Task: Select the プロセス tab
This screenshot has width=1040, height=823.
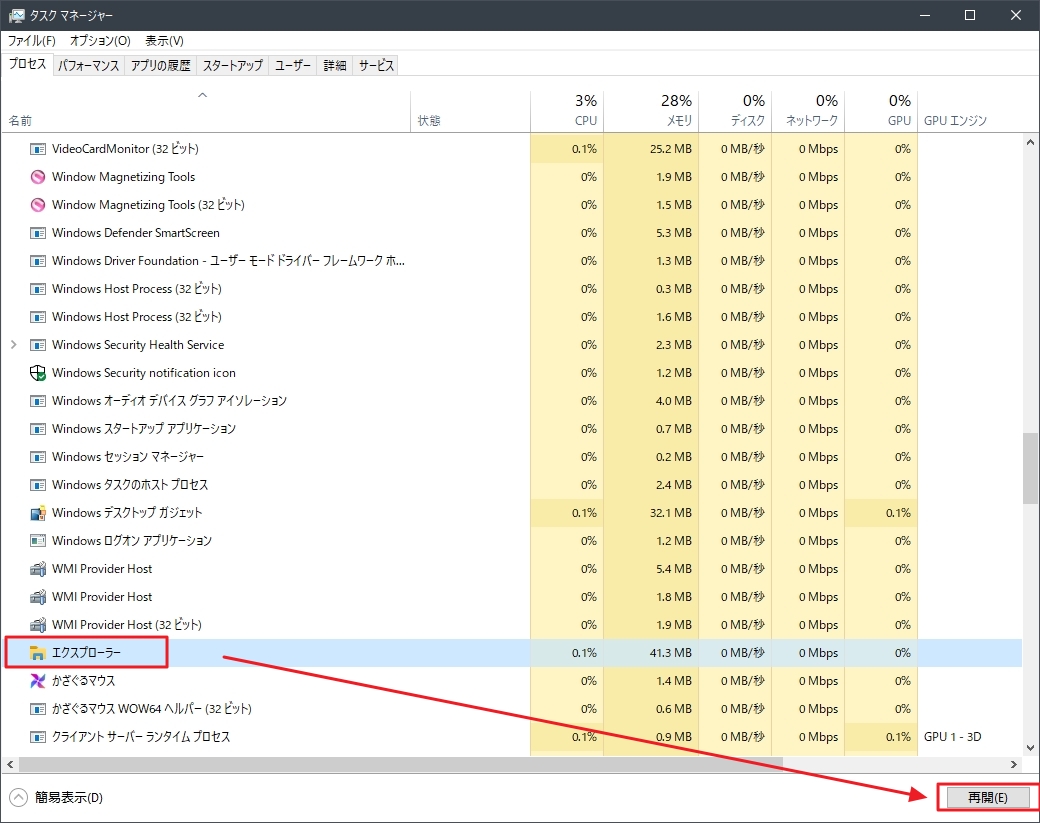Action: coord(27,64)
